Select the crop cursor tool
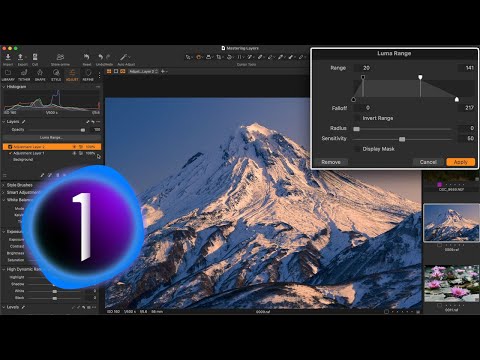The image size is (480, 360). [219, 57]
